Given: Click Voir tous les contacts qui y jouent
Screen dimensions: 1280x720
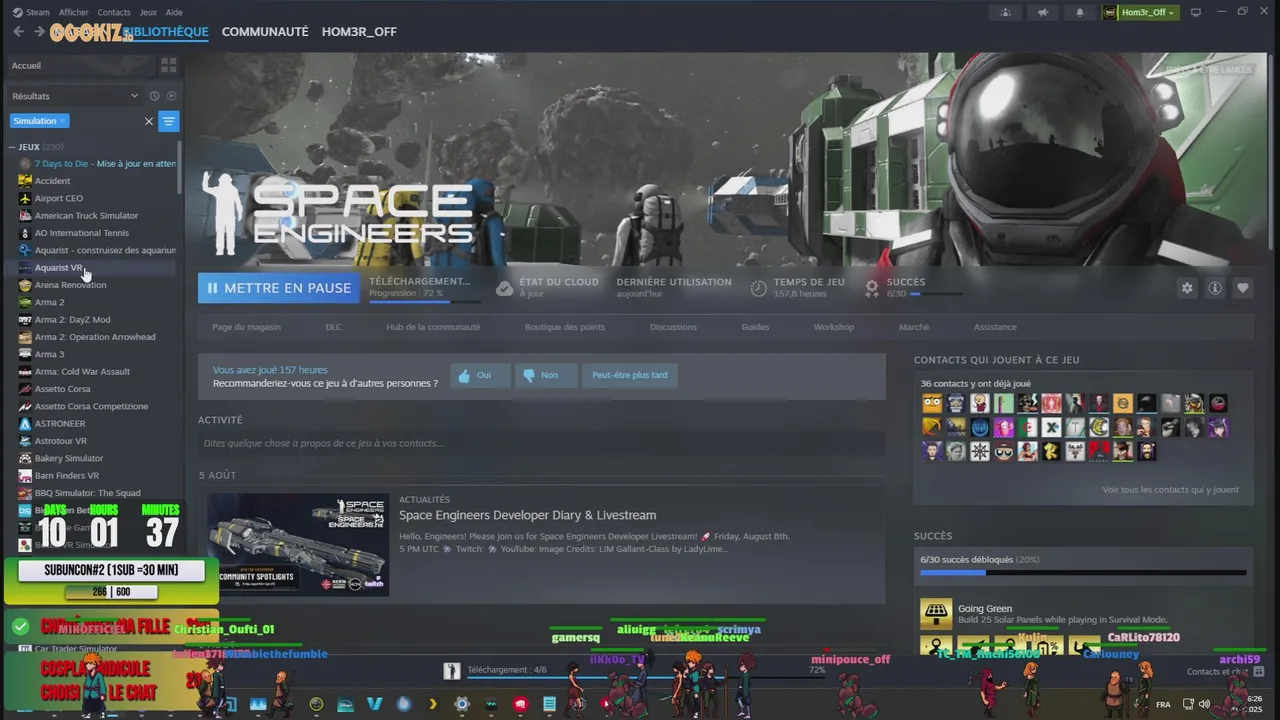Looking at the screenshot, I should click(1170, 490).
